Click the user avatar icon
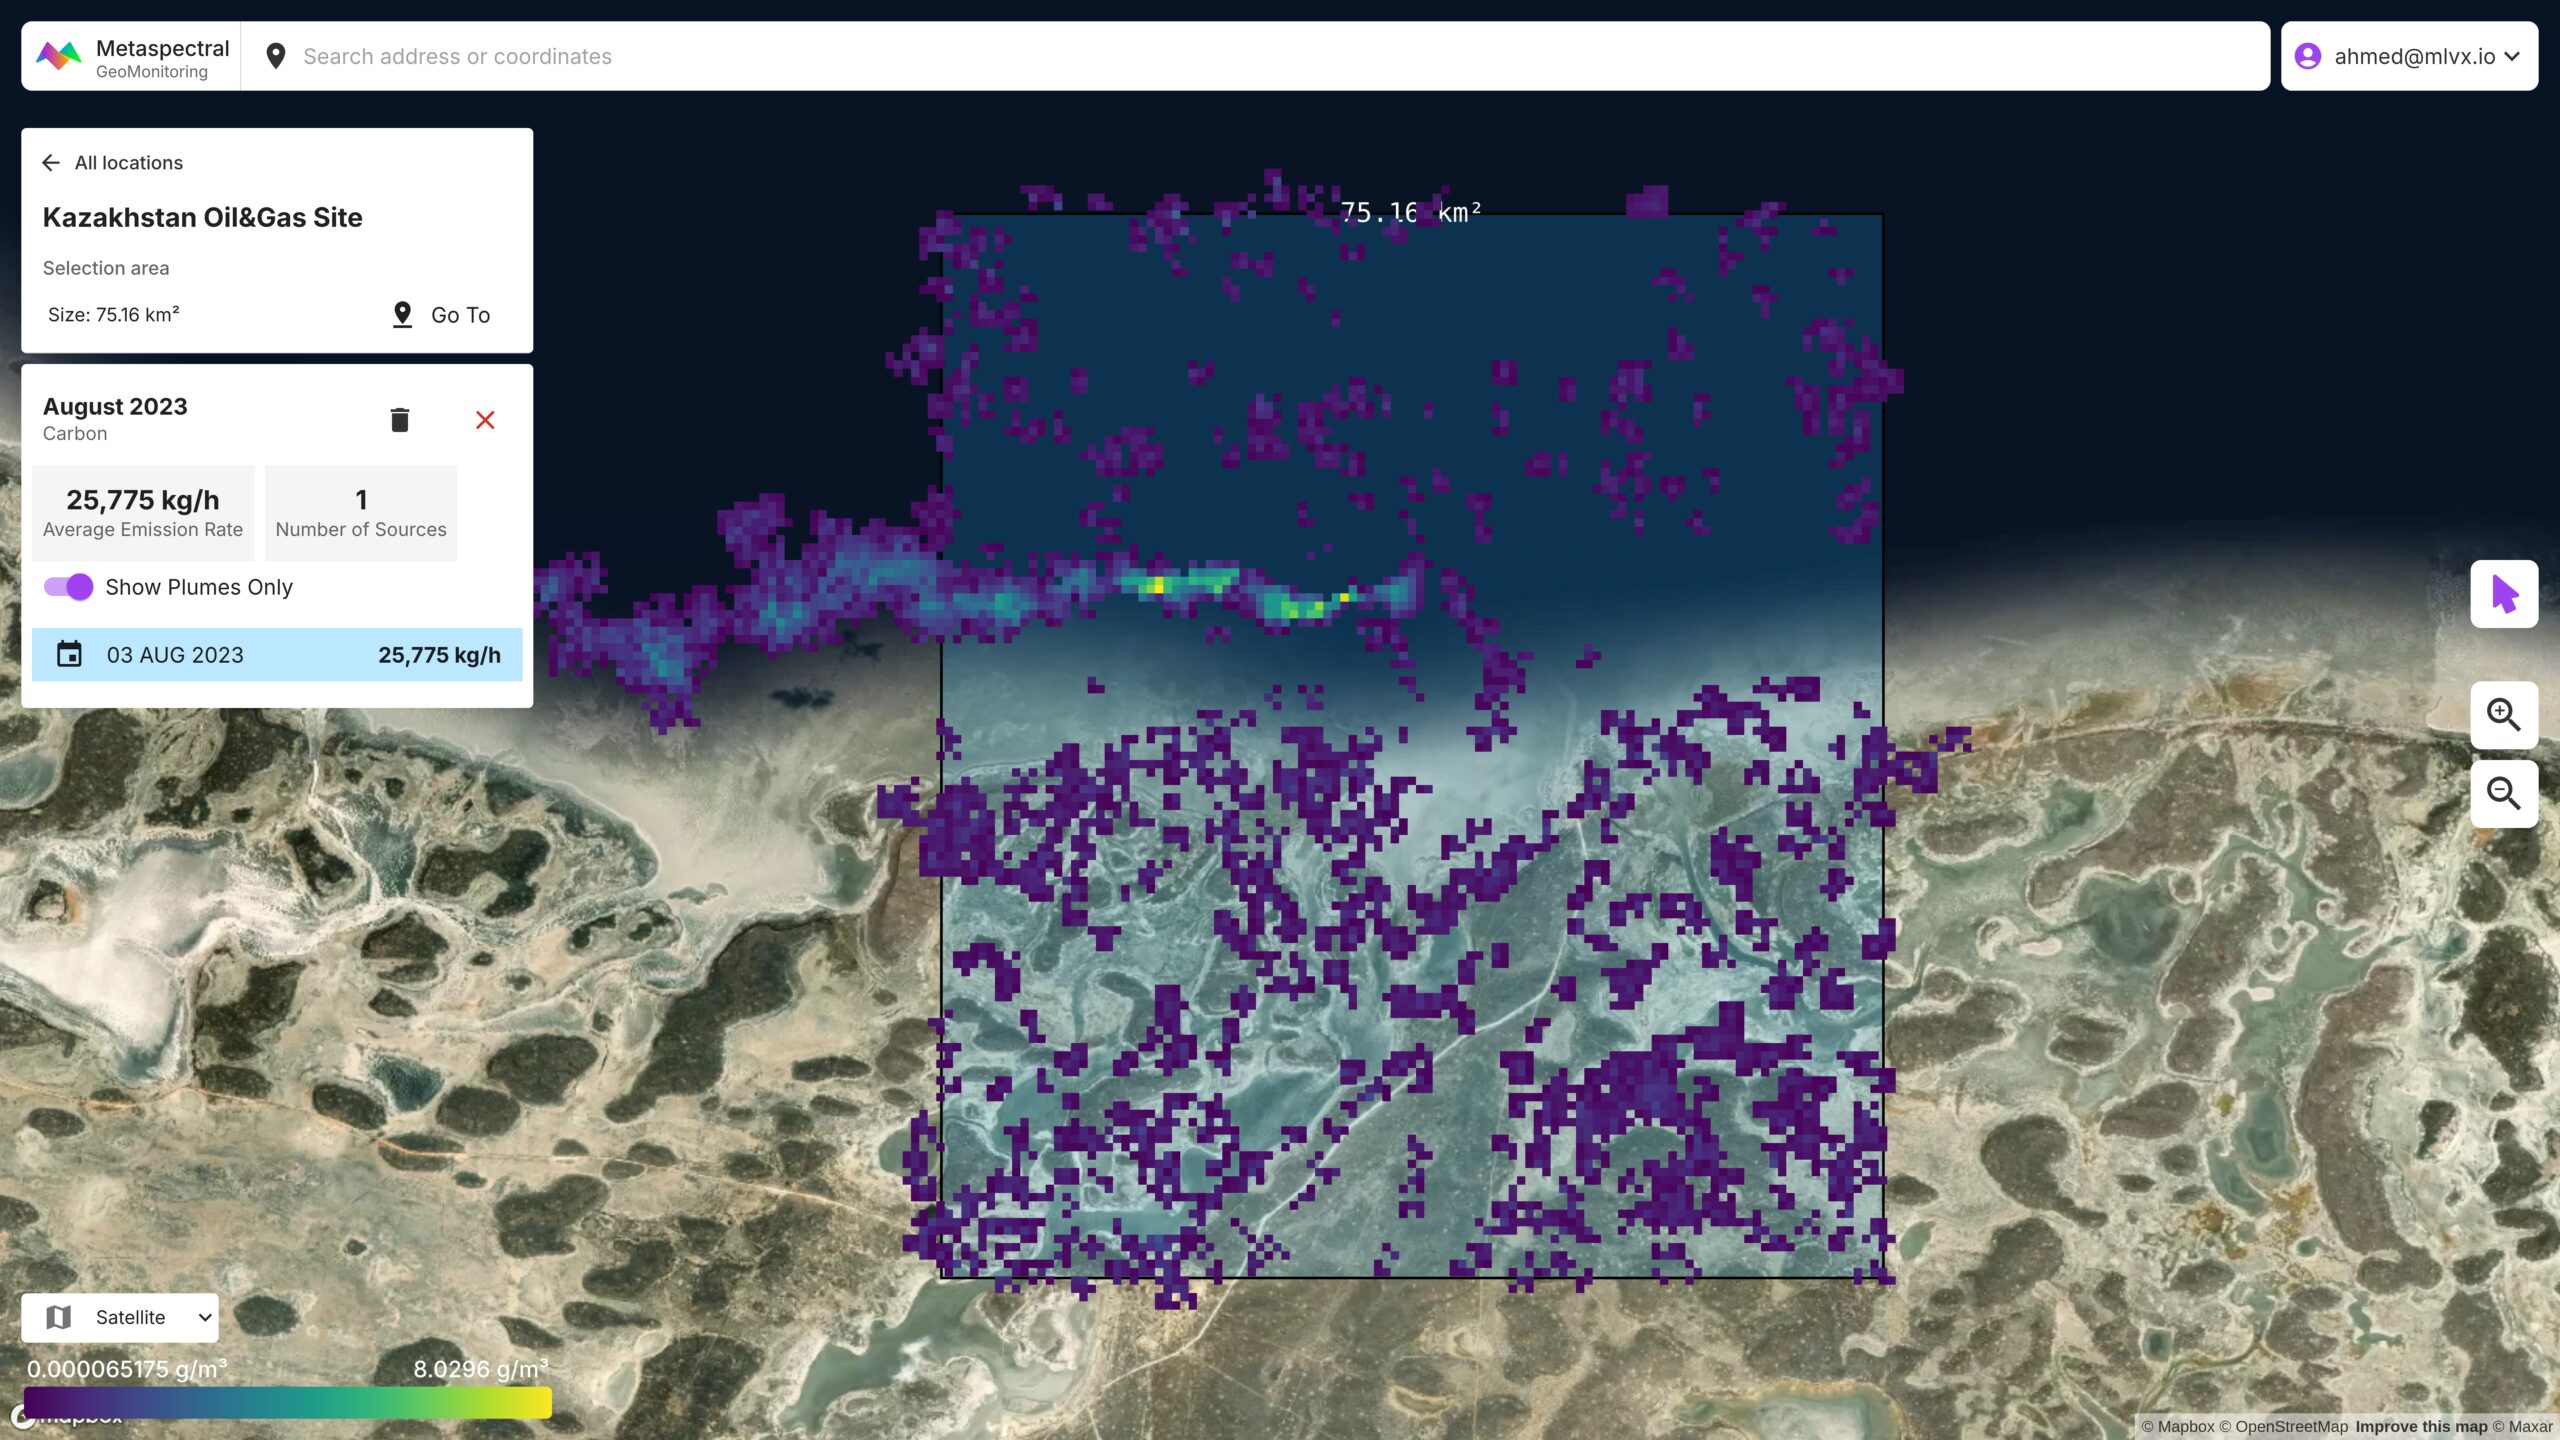The height and width of the screenshot is (1440, 2560). pyautogui.click(x=2308, y=56)
